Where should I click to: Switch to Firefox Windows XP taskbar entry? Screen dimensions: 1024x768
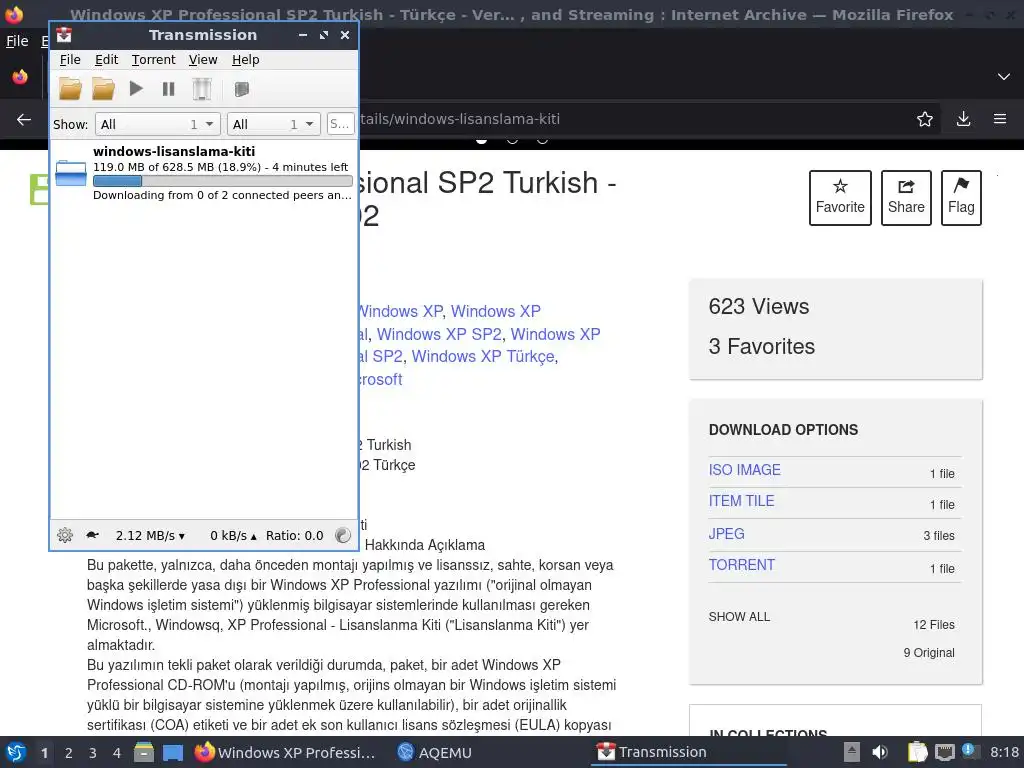tap(285, 752)
